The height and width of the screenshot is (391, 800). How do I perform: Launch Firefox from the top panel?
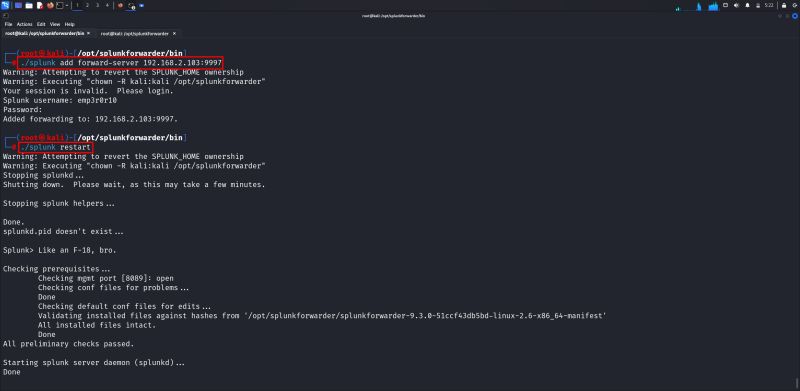coord(50,5)
